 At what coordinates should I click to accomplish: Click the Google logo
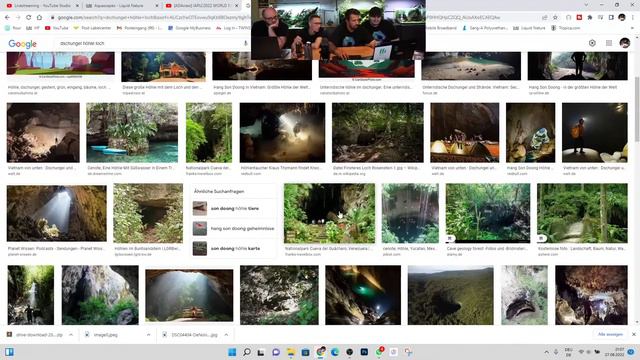click(22, 44)
